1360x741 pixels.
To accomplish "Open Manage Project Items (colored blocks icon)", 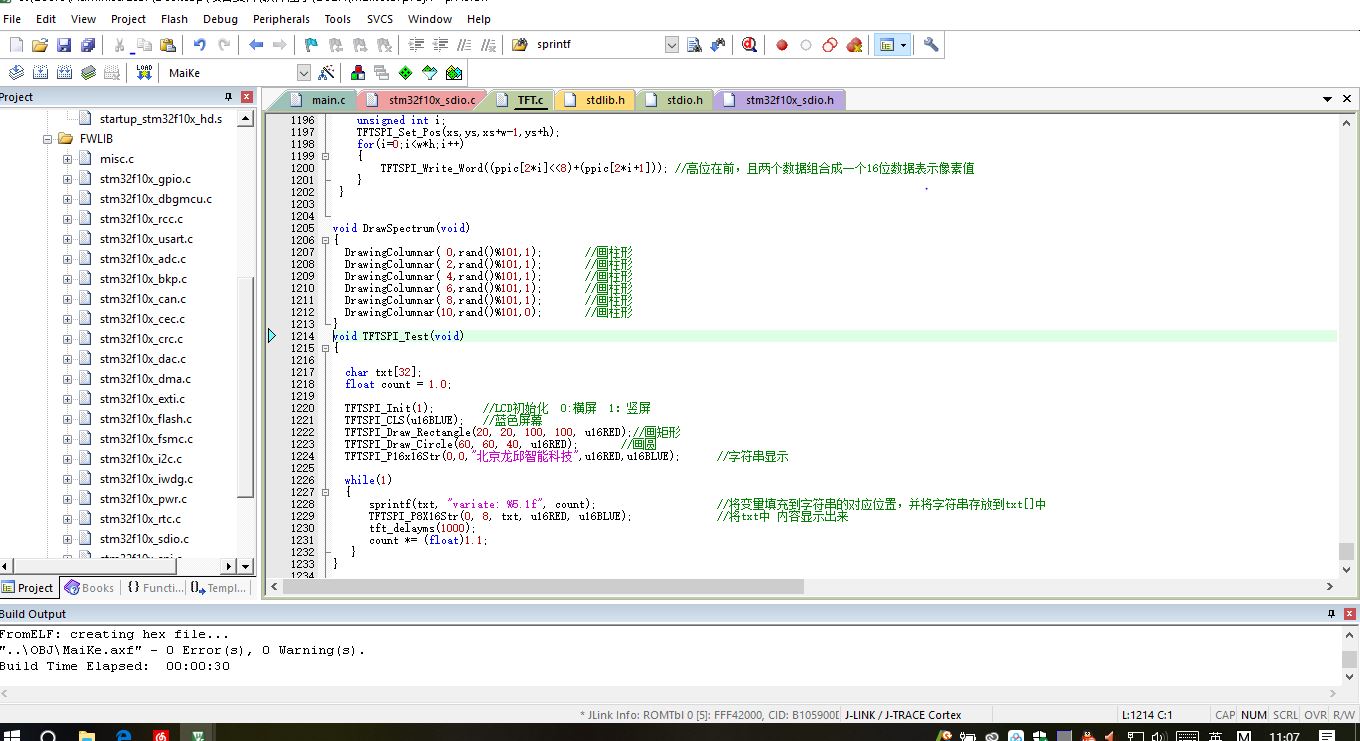I will (358, 73).
